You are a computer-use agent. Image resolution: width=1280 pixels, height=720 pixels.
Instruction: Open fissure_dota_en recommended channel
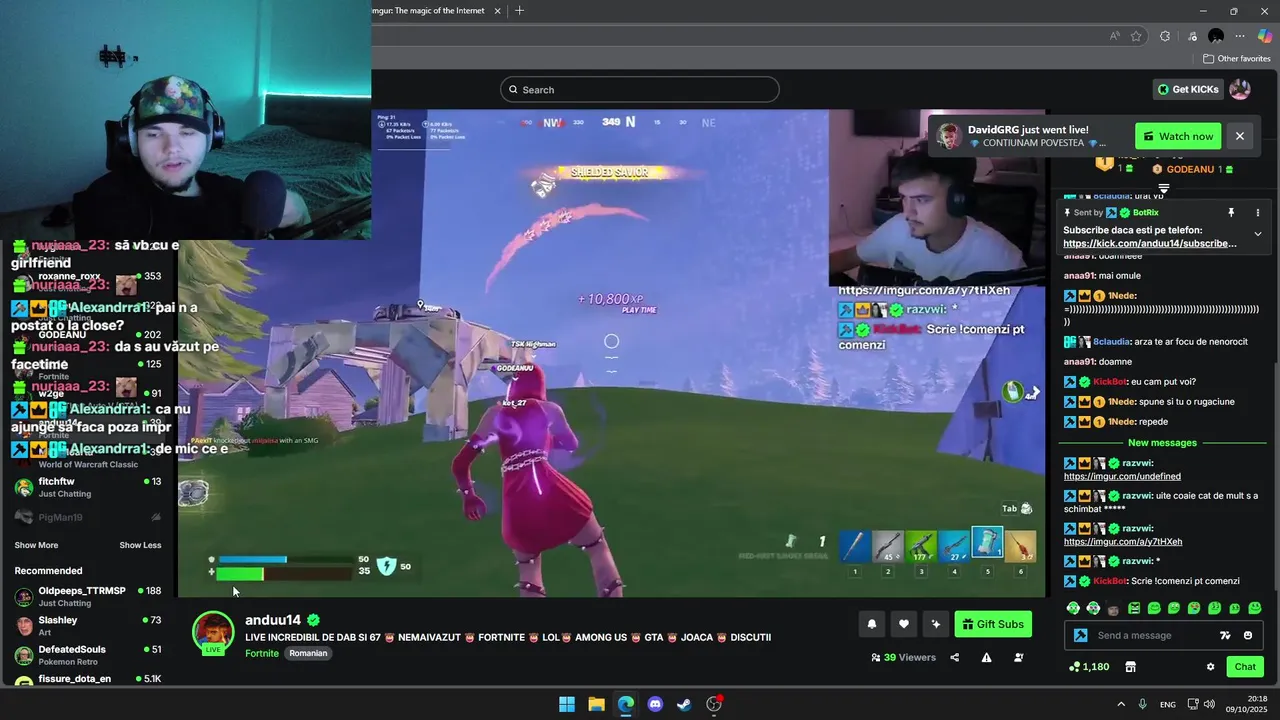pos(87,679)
